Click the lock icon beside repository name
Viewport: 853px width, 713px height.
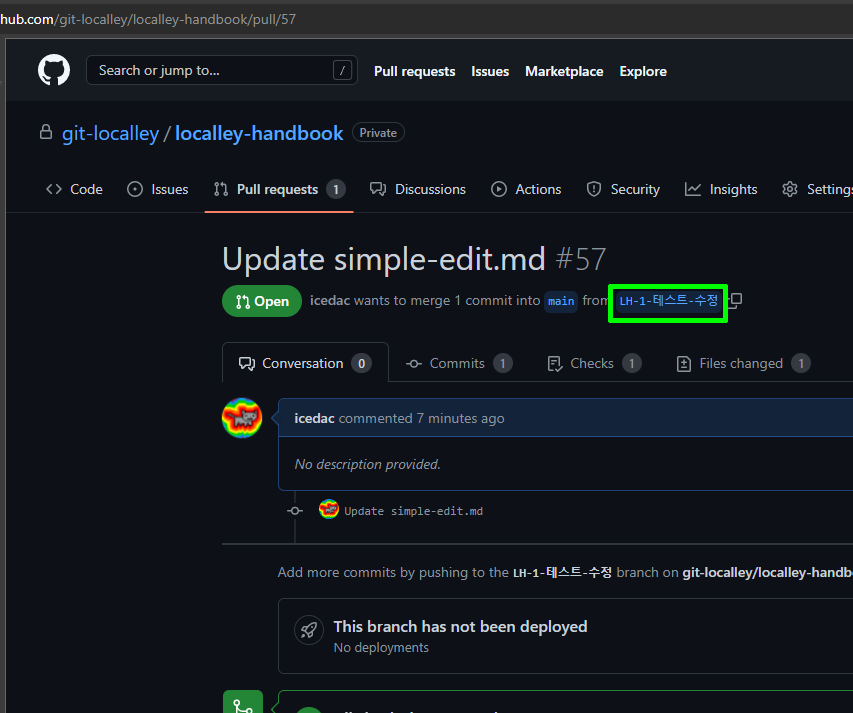coord(45,133)
